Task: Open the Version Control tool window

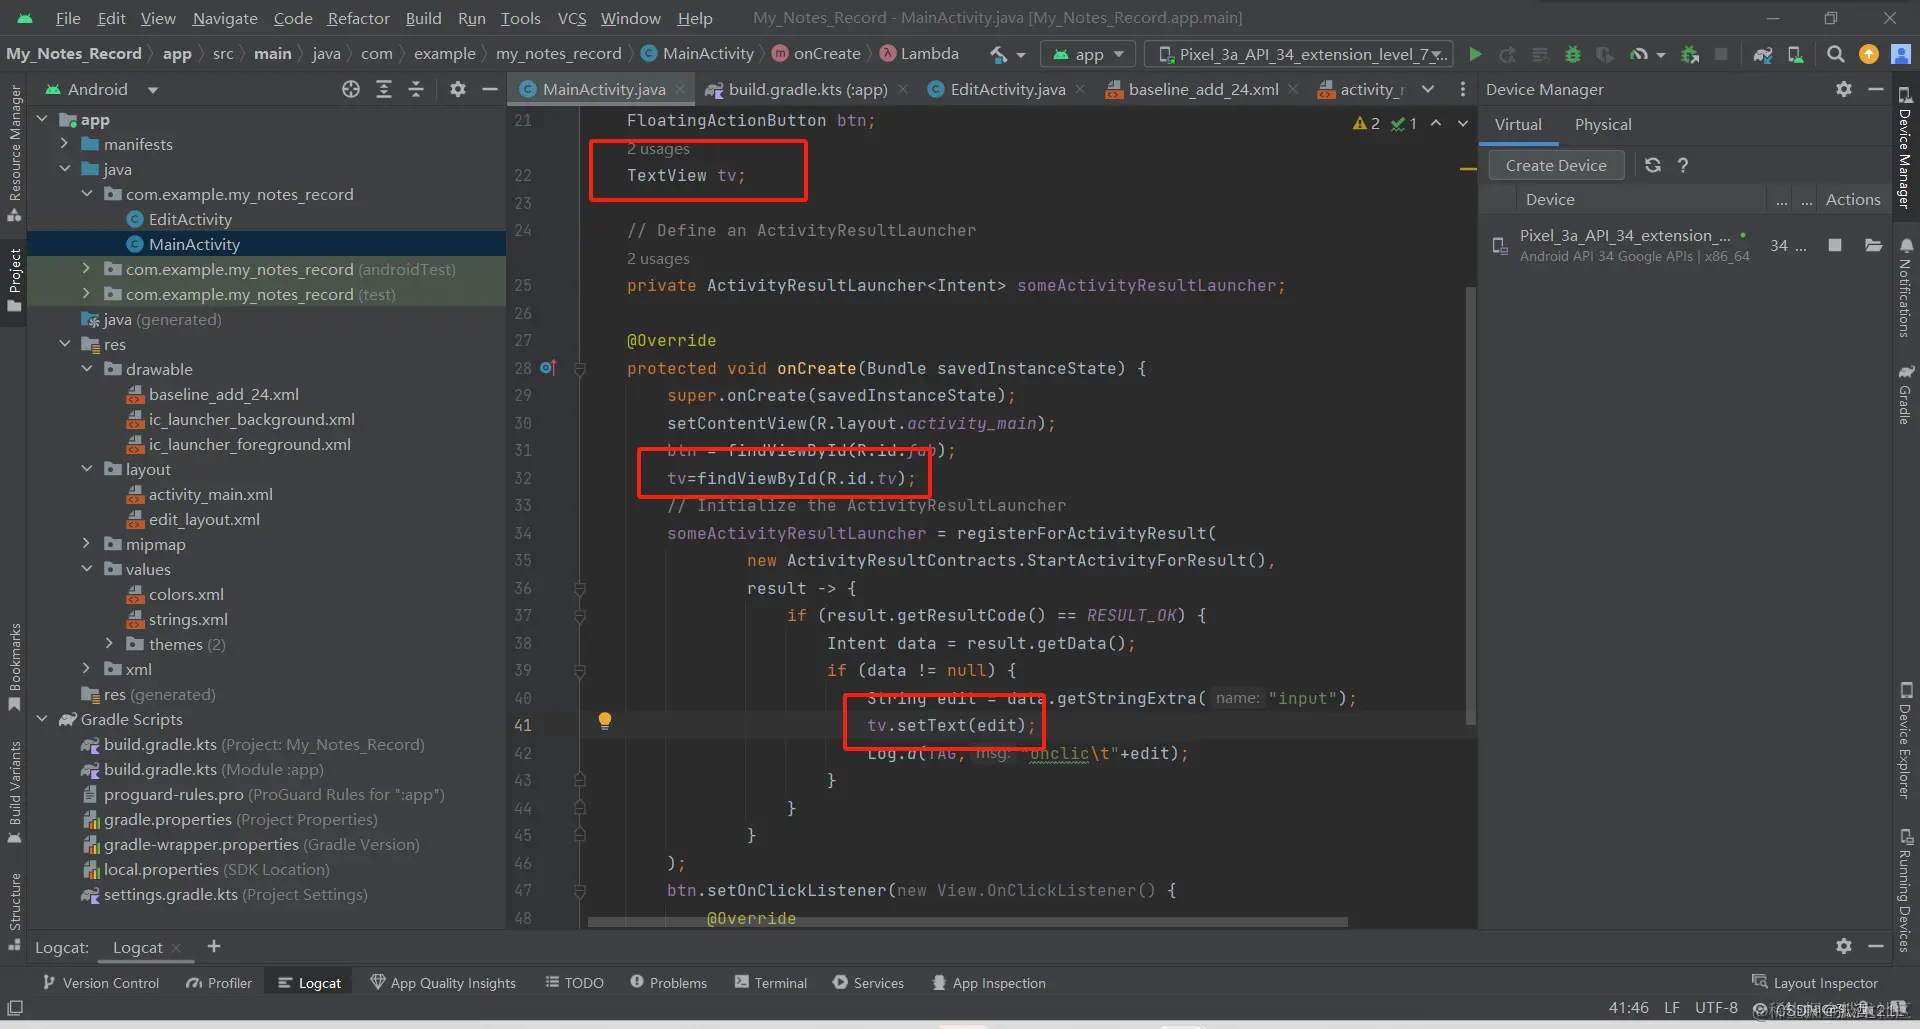Action: coord(100,983)
